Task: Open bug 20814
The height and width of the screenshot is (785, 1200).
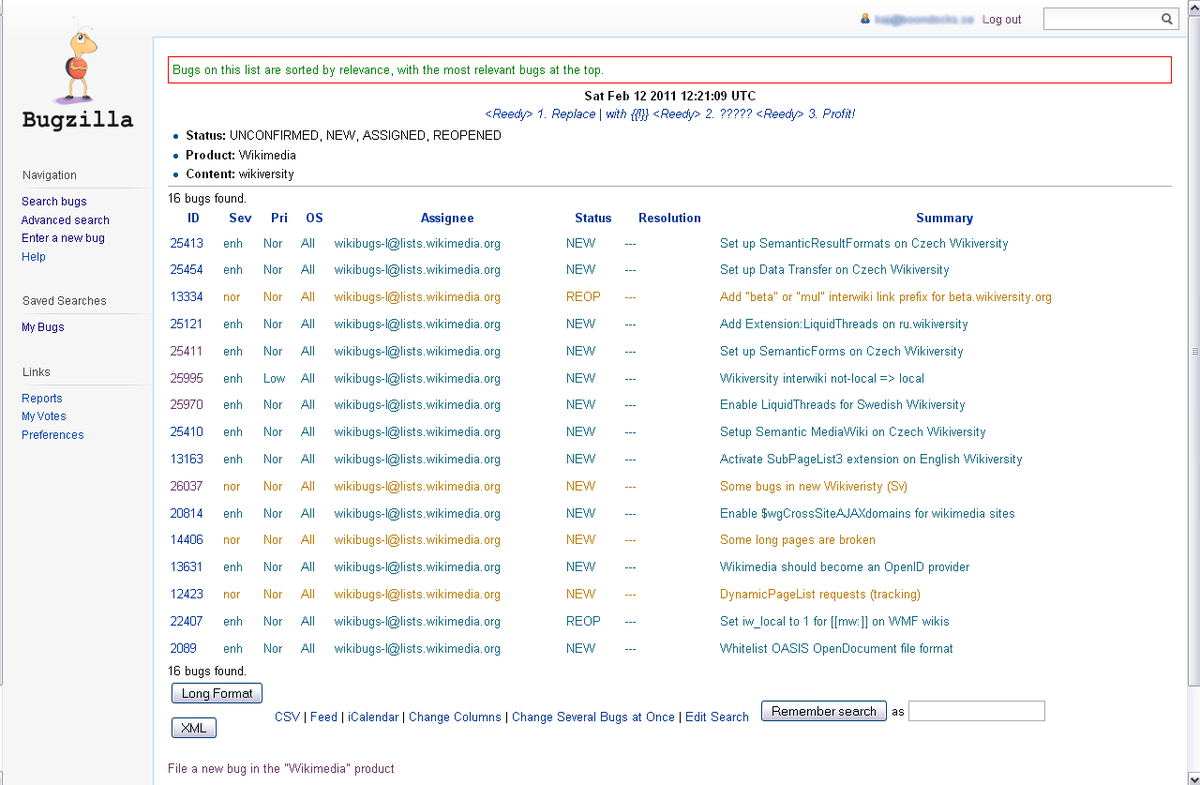Action: [x=186, y=513]
